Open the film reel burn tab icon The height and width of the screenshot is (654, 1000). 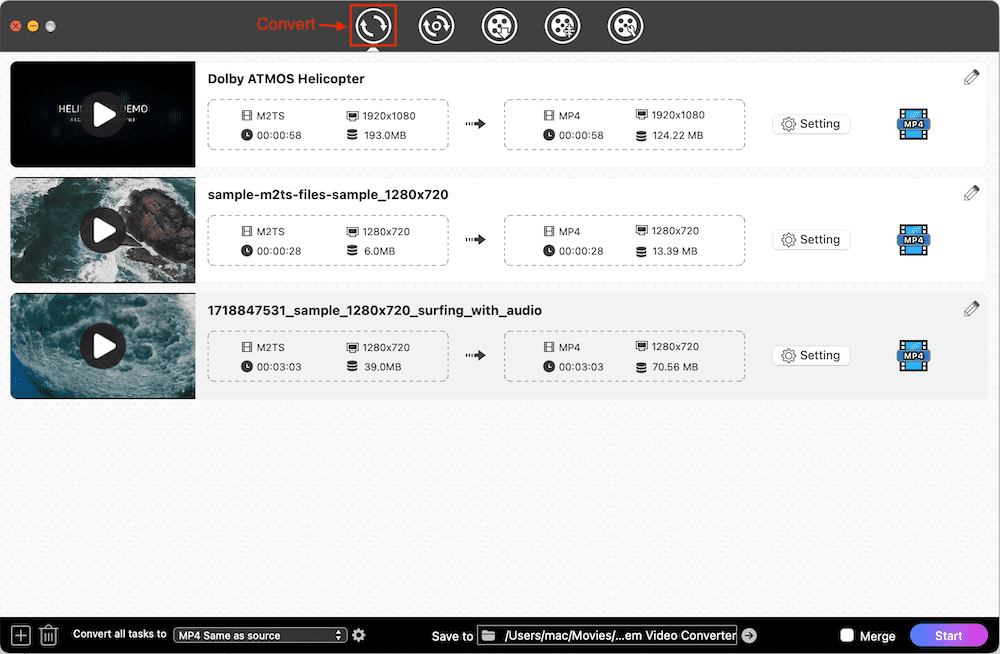click(x=562, y=26)
